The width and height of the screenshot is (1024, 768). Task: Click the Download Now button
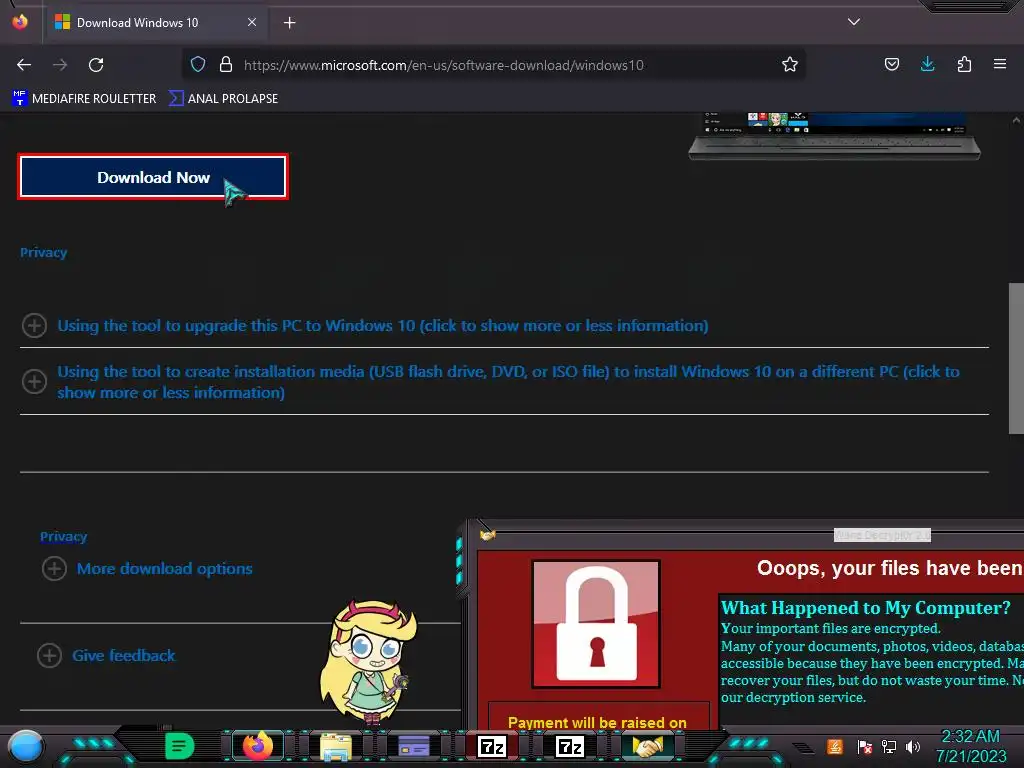coord(153,177)
